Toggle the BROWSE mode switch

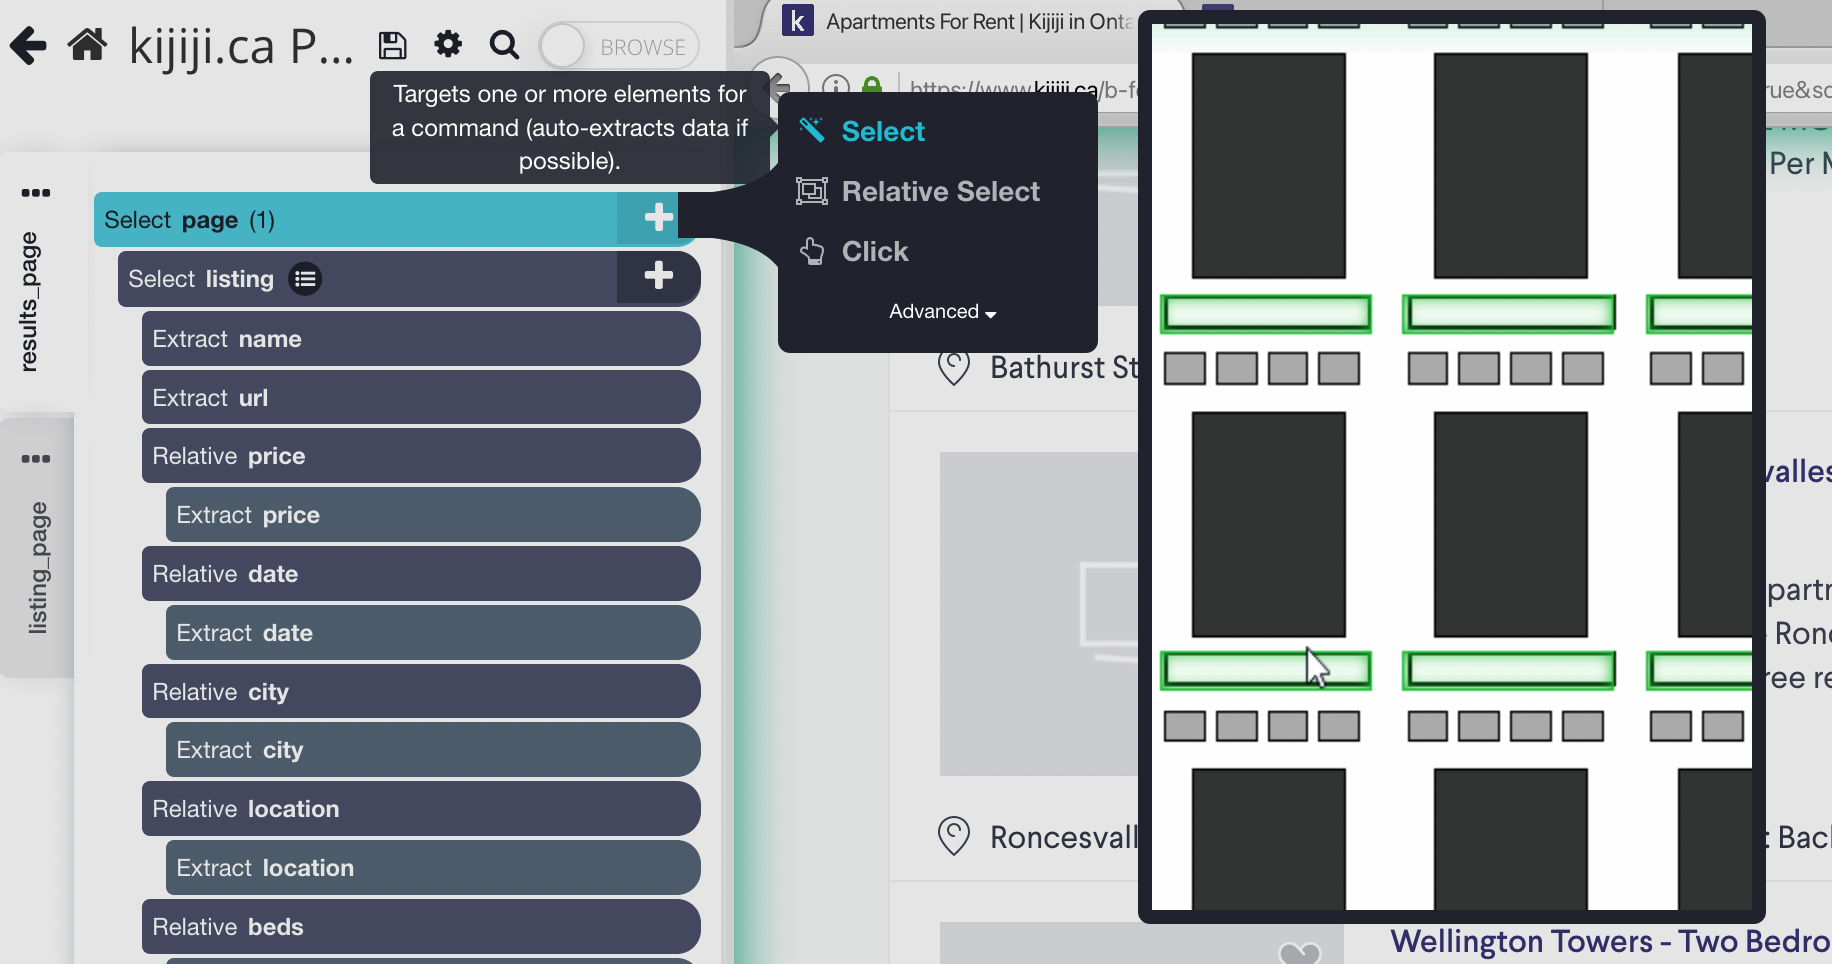pyautogui.click(x=619, y=46)
